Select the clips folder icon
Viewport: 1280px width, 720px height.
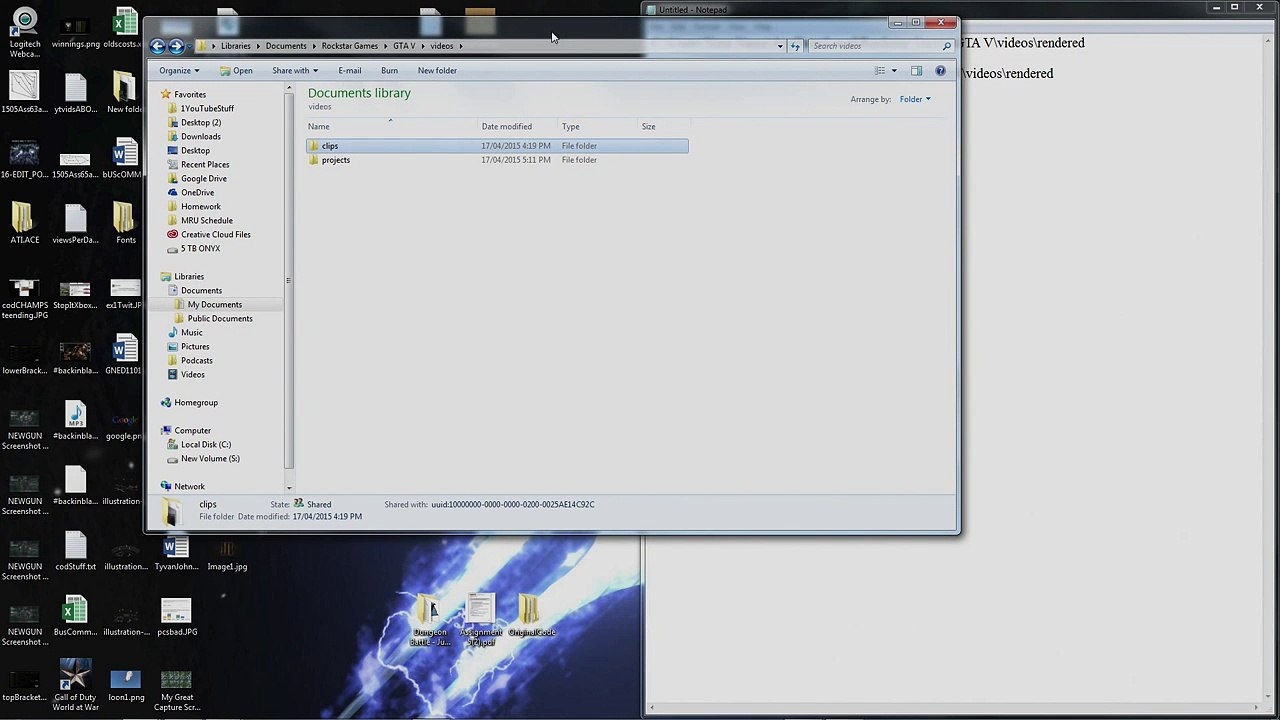click(x=314, y=146)
